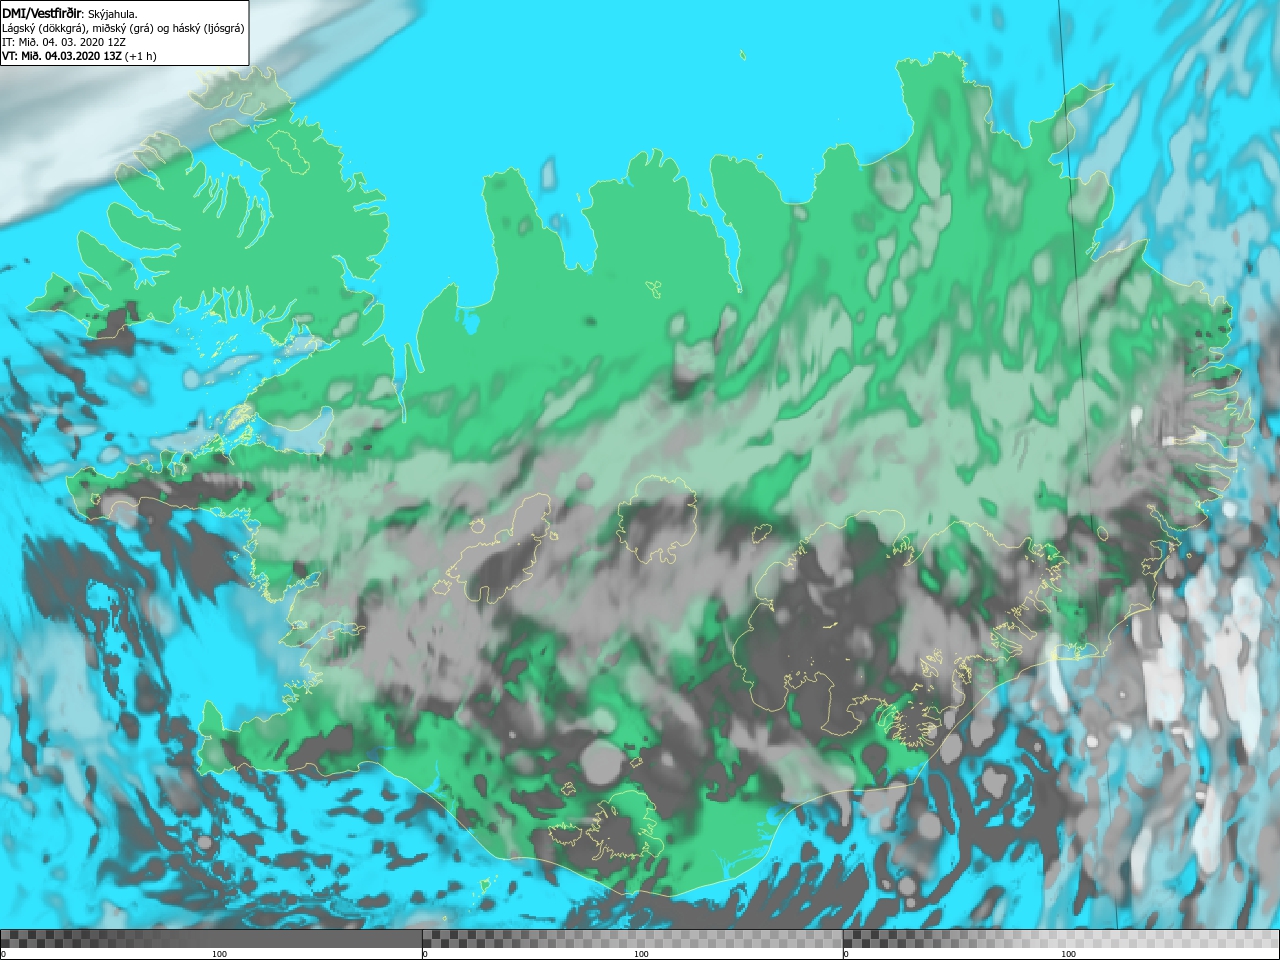Click the '100' label under the medium gray scale
1280x960 pixels.
coord(641,954)
